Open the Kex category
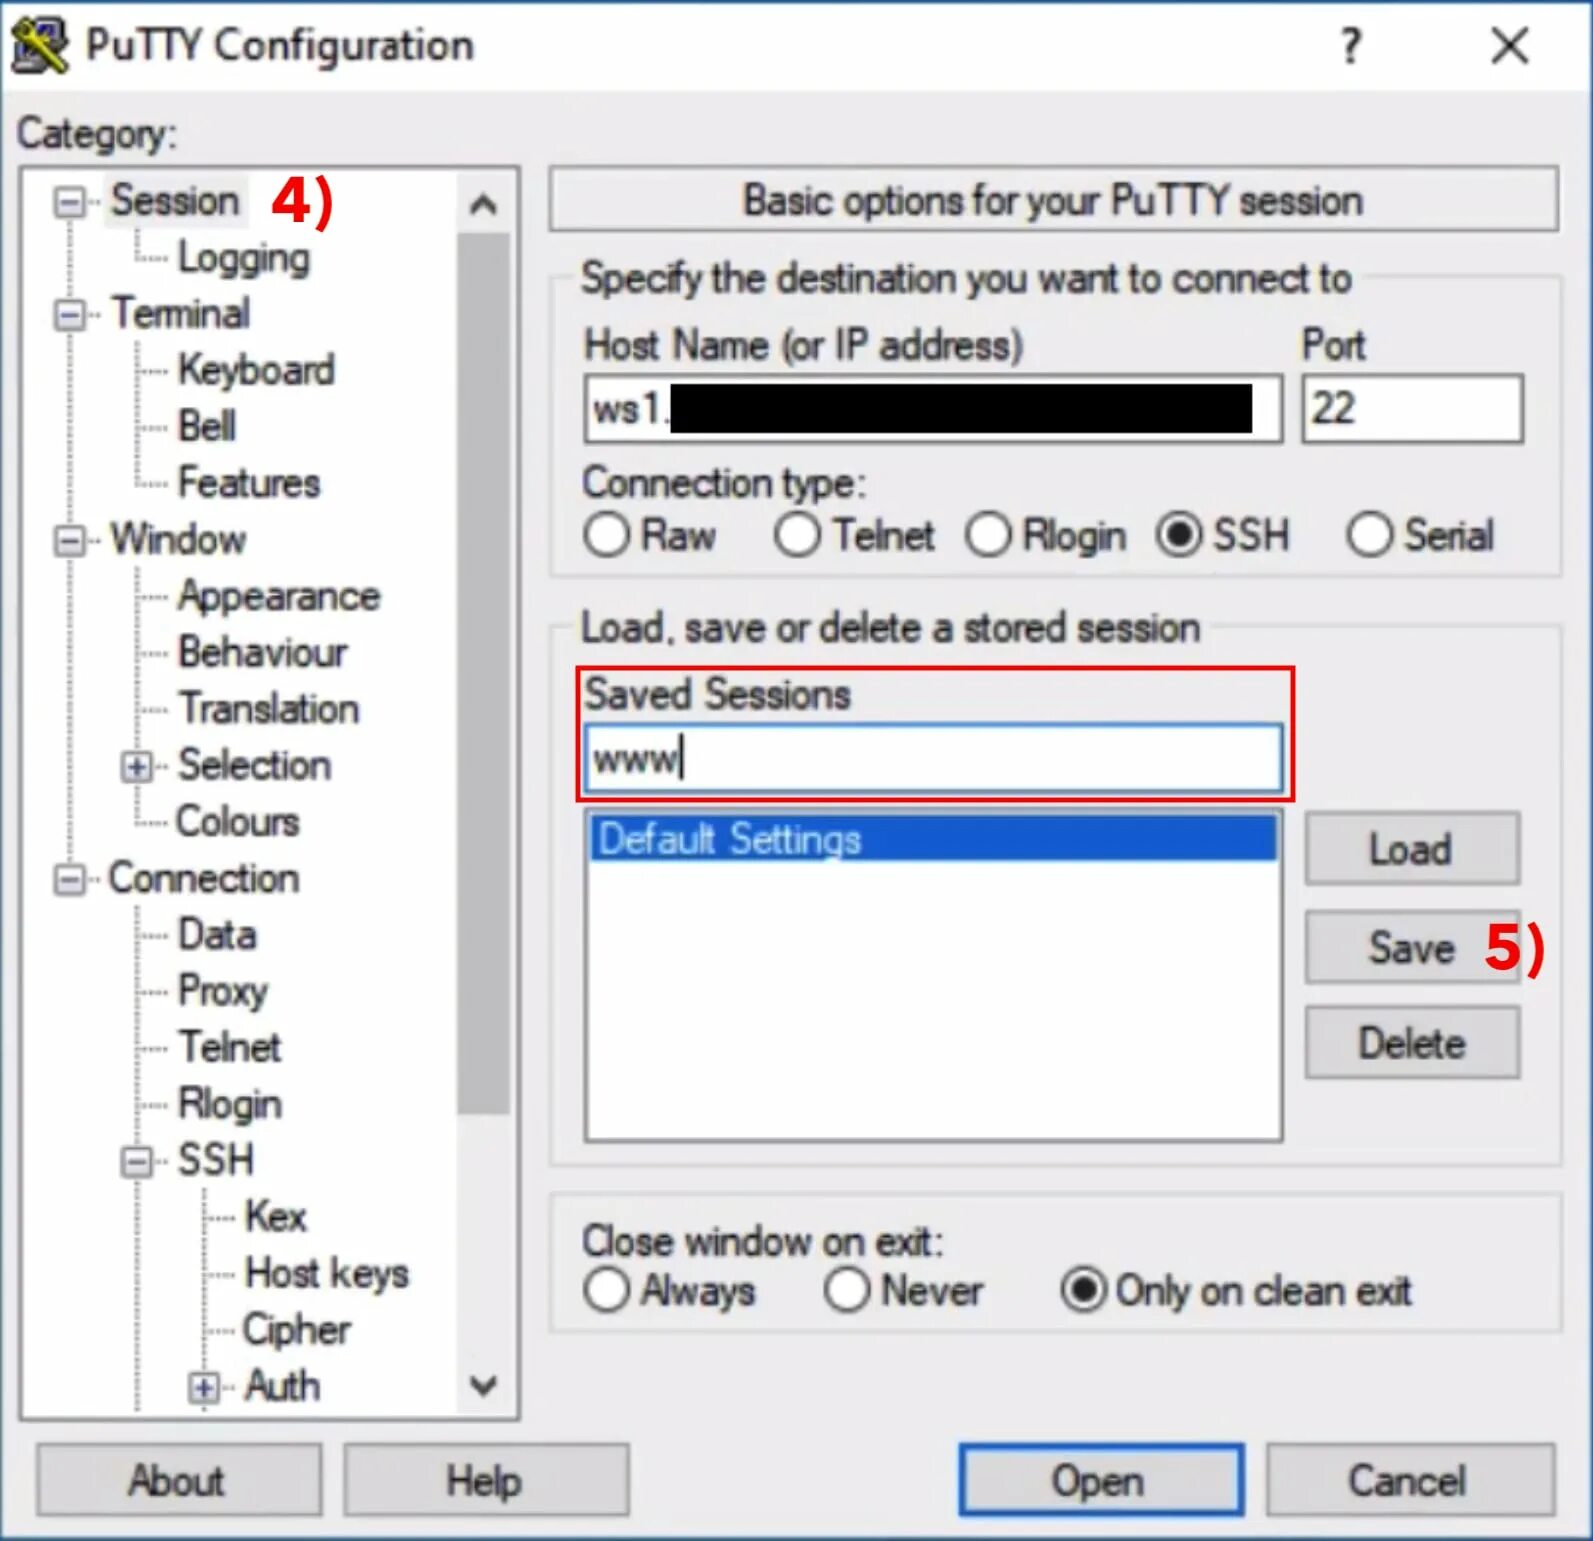The image size is (1593, 1541). point(276,1217)
